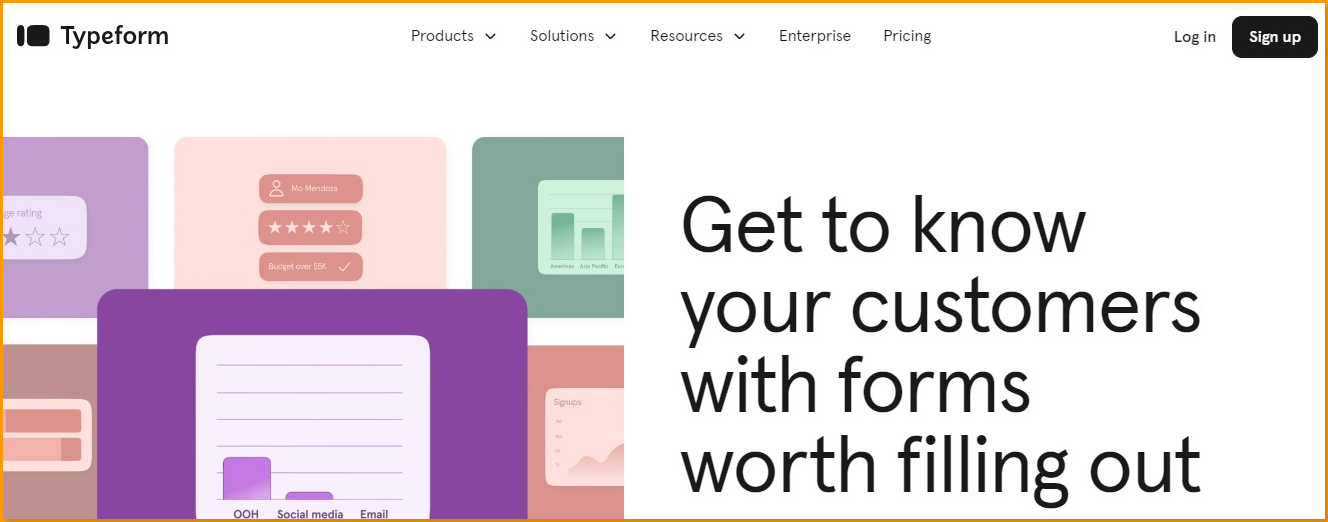Click the Mo Mendoza name pill
Viewport: 1328px width, 522px height.
(x=310, y=189)
